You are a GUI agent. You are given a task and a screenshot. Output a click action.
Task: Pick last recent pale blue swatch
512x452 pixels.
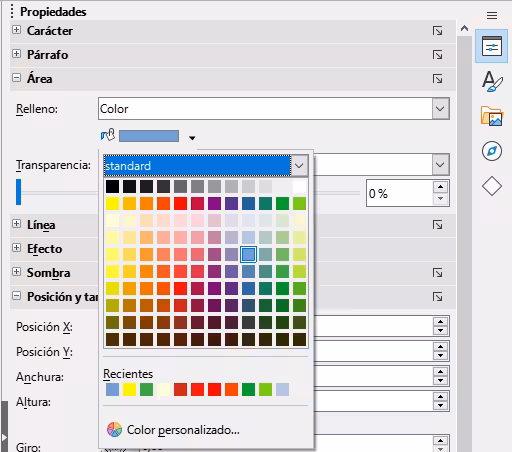click(x=282, y=389)
